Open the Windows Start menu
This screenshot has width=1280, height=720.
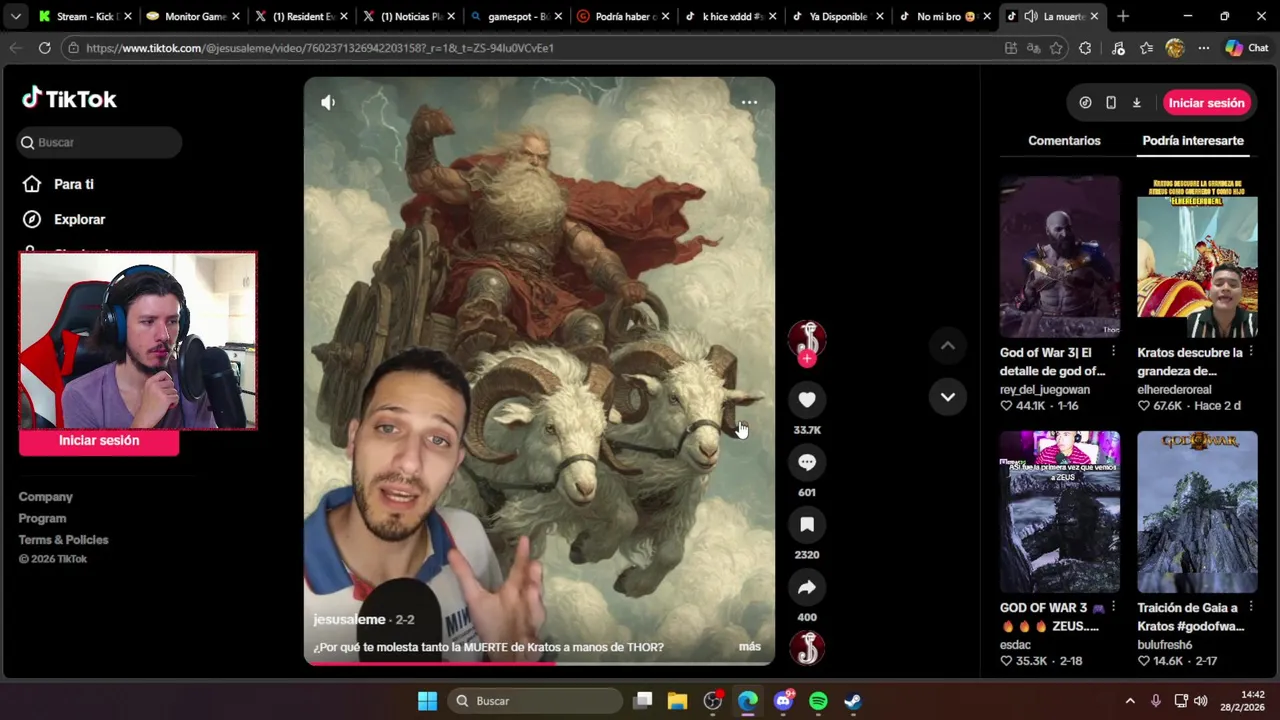click(x=427, y=701)
